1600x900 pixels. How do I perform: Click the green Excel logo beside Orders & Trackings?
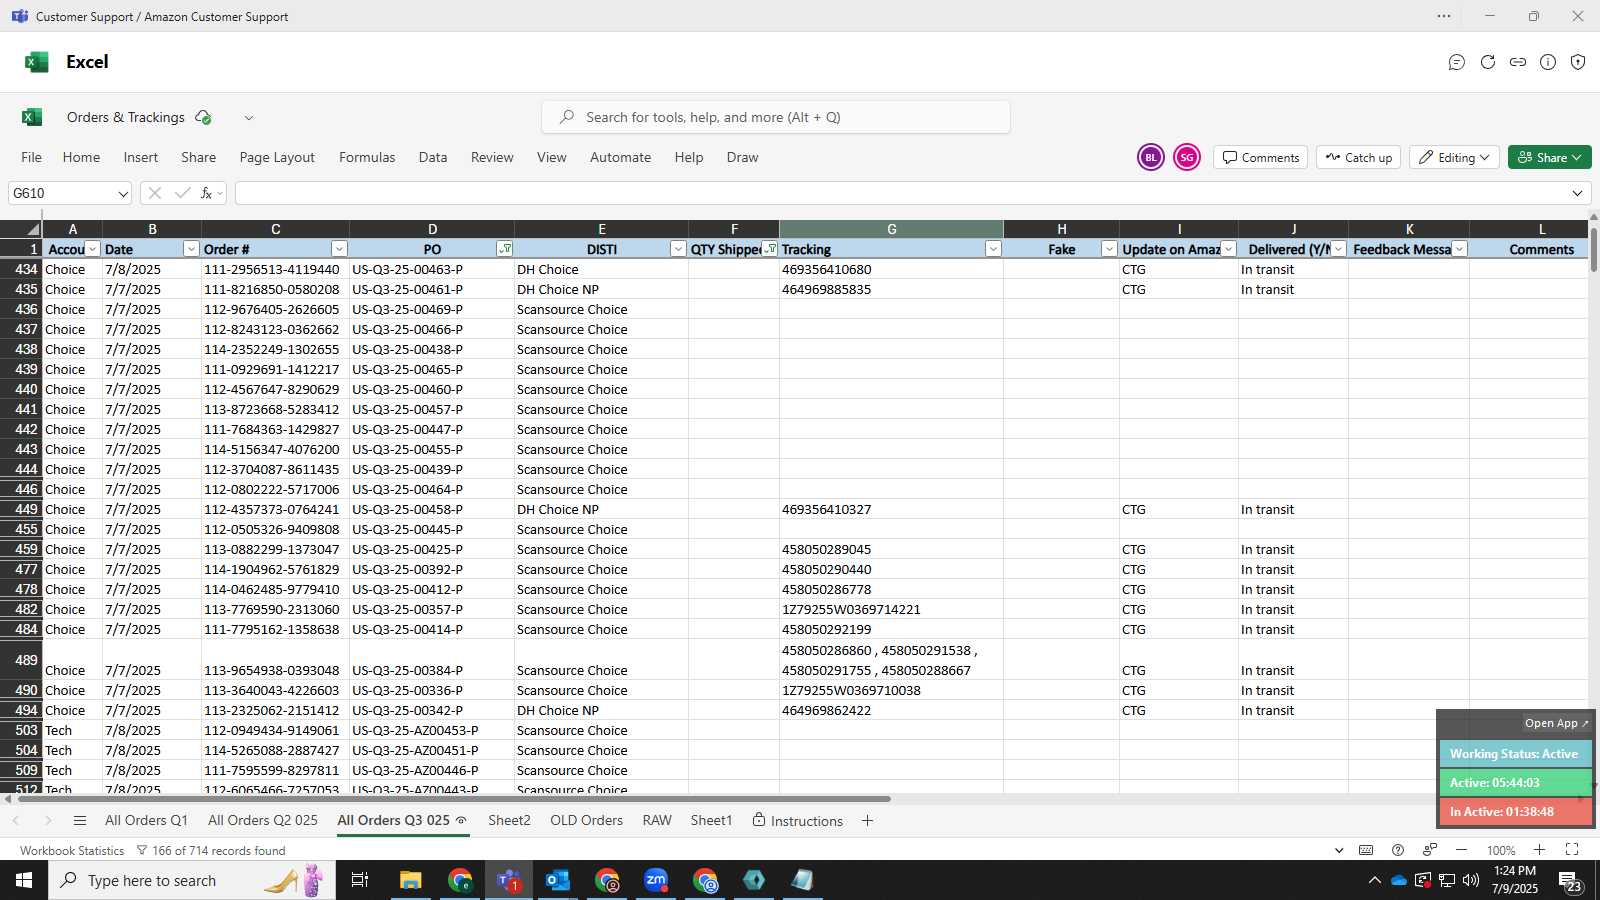click(x=32, y=117)
